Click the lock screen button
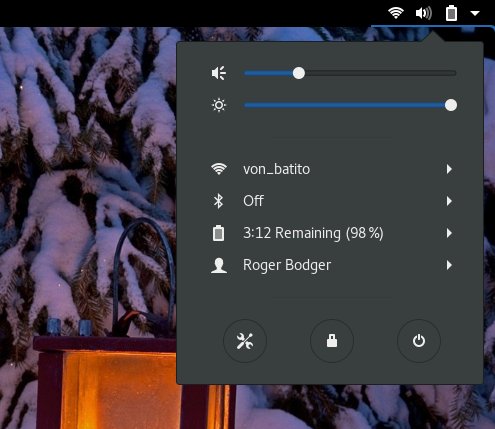Screen dimensions: 495x429 tap(332, 341)
